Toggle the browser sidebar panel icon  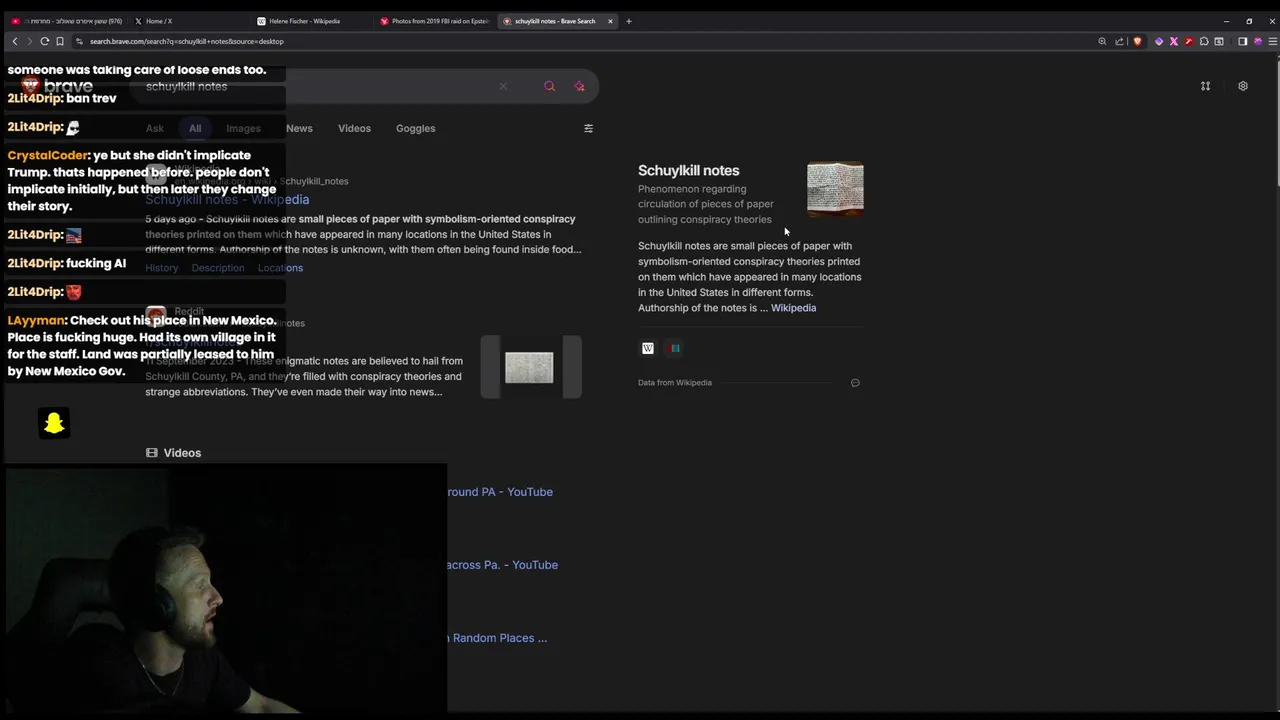[1242, 41]
